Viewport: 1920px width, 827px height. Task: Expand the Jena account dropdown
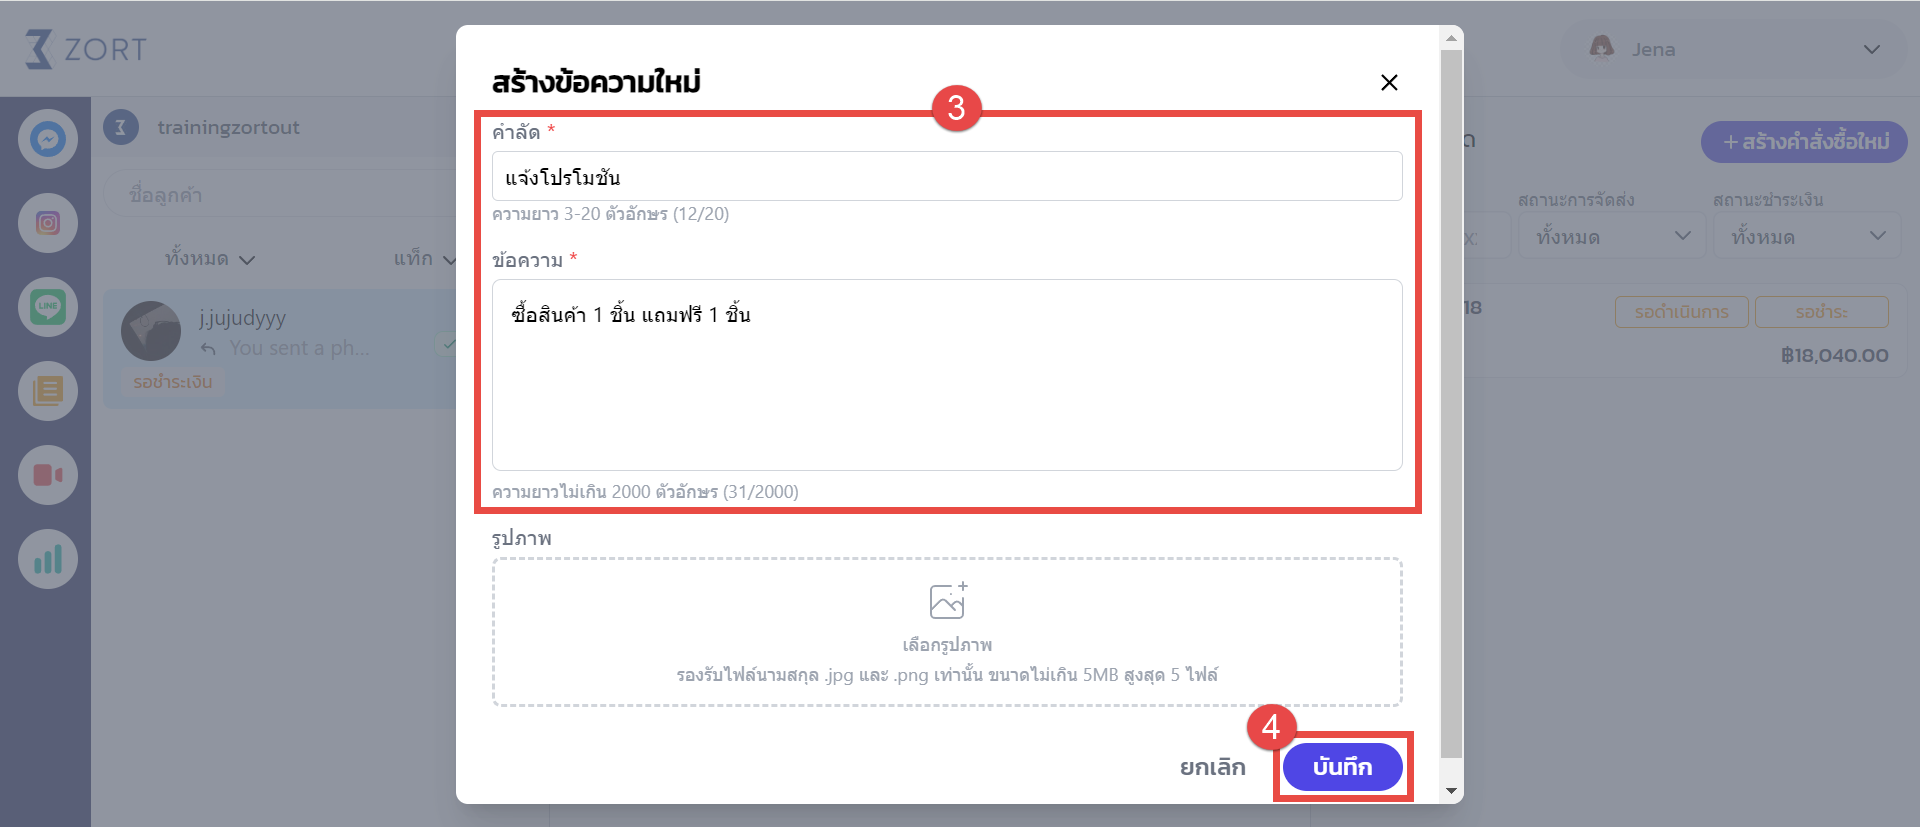point(1734,49)
